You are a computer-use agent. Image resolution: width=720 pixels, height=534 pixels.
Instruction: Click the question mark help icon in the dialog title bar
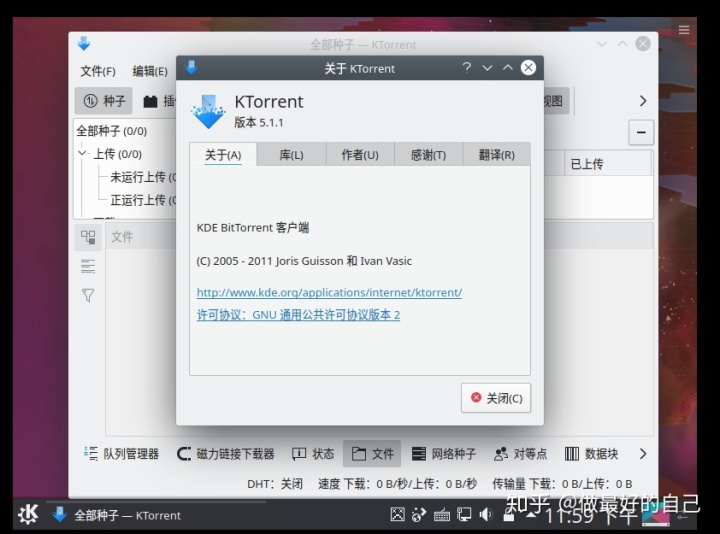[467, 68]
